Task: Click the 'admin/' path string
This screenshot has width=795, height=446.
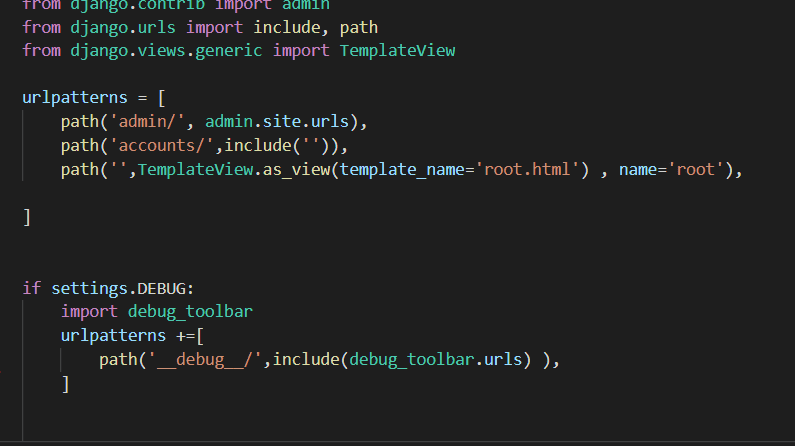Action: tap(147, 122)
